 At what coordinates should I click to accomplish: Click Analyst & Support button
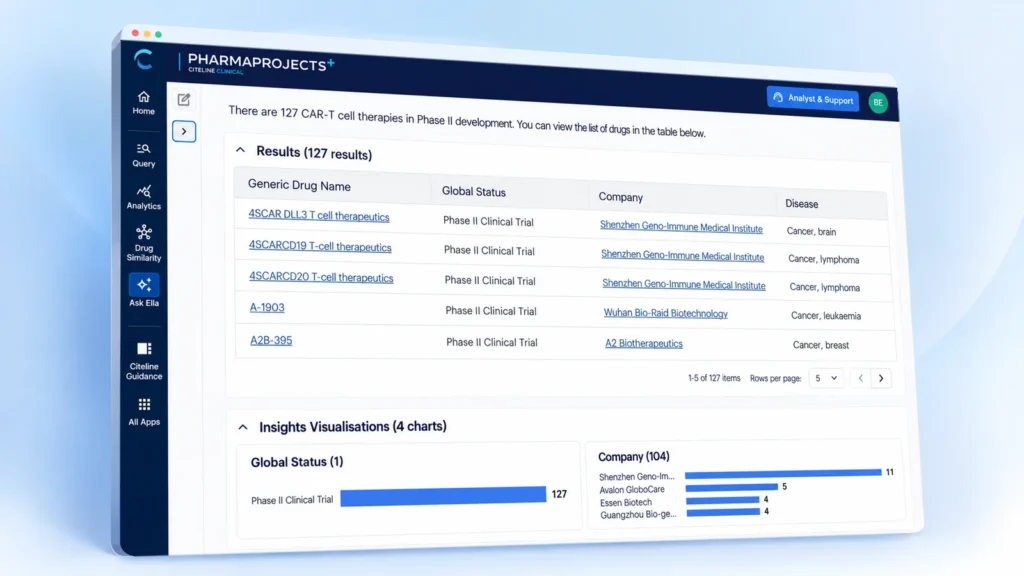pyautogui.click(x=813, y=99)
